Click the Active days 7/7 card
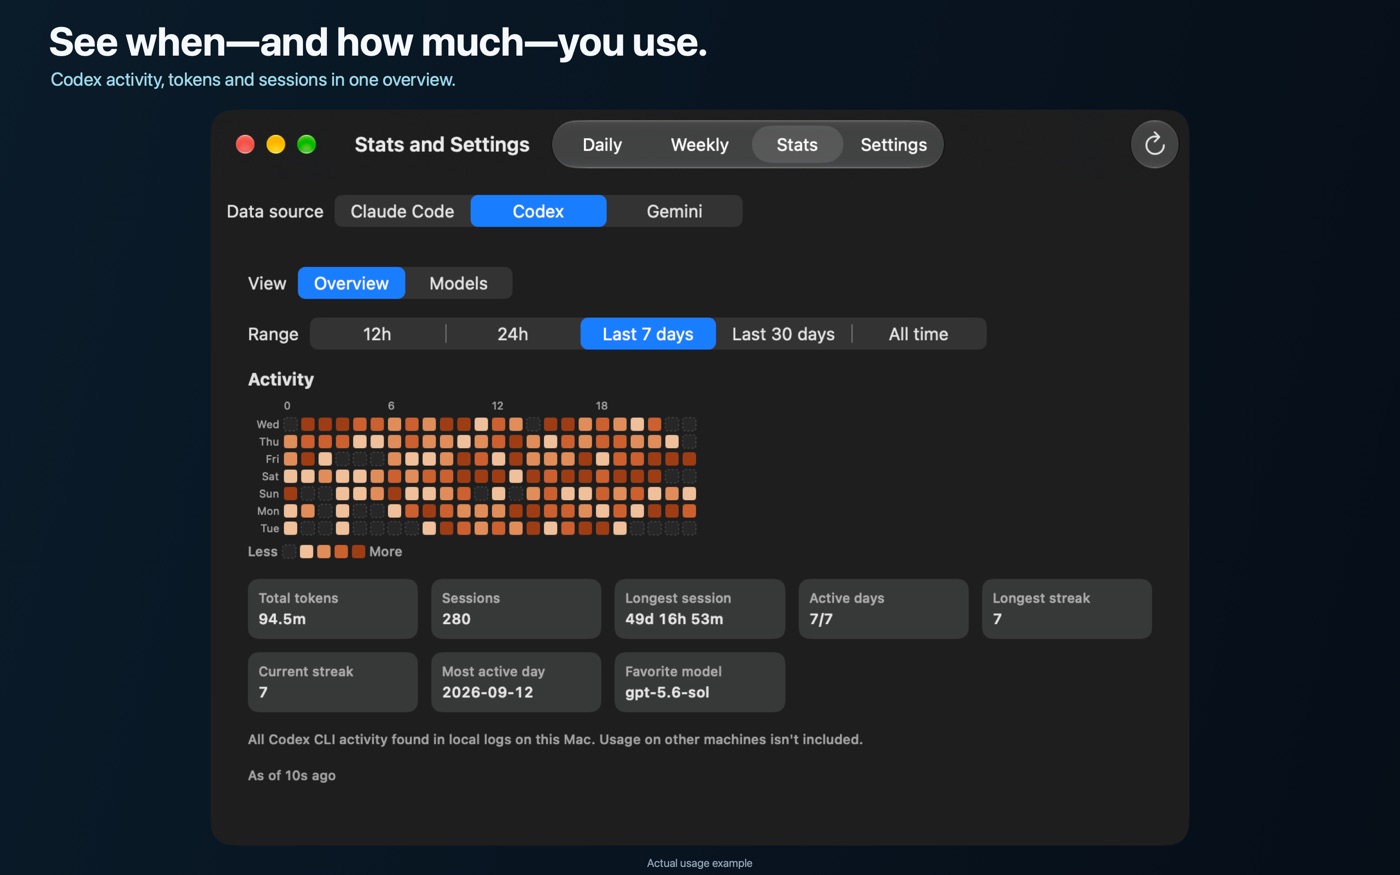The height and width of the screenshot is (875, 1400). [884, 609]
